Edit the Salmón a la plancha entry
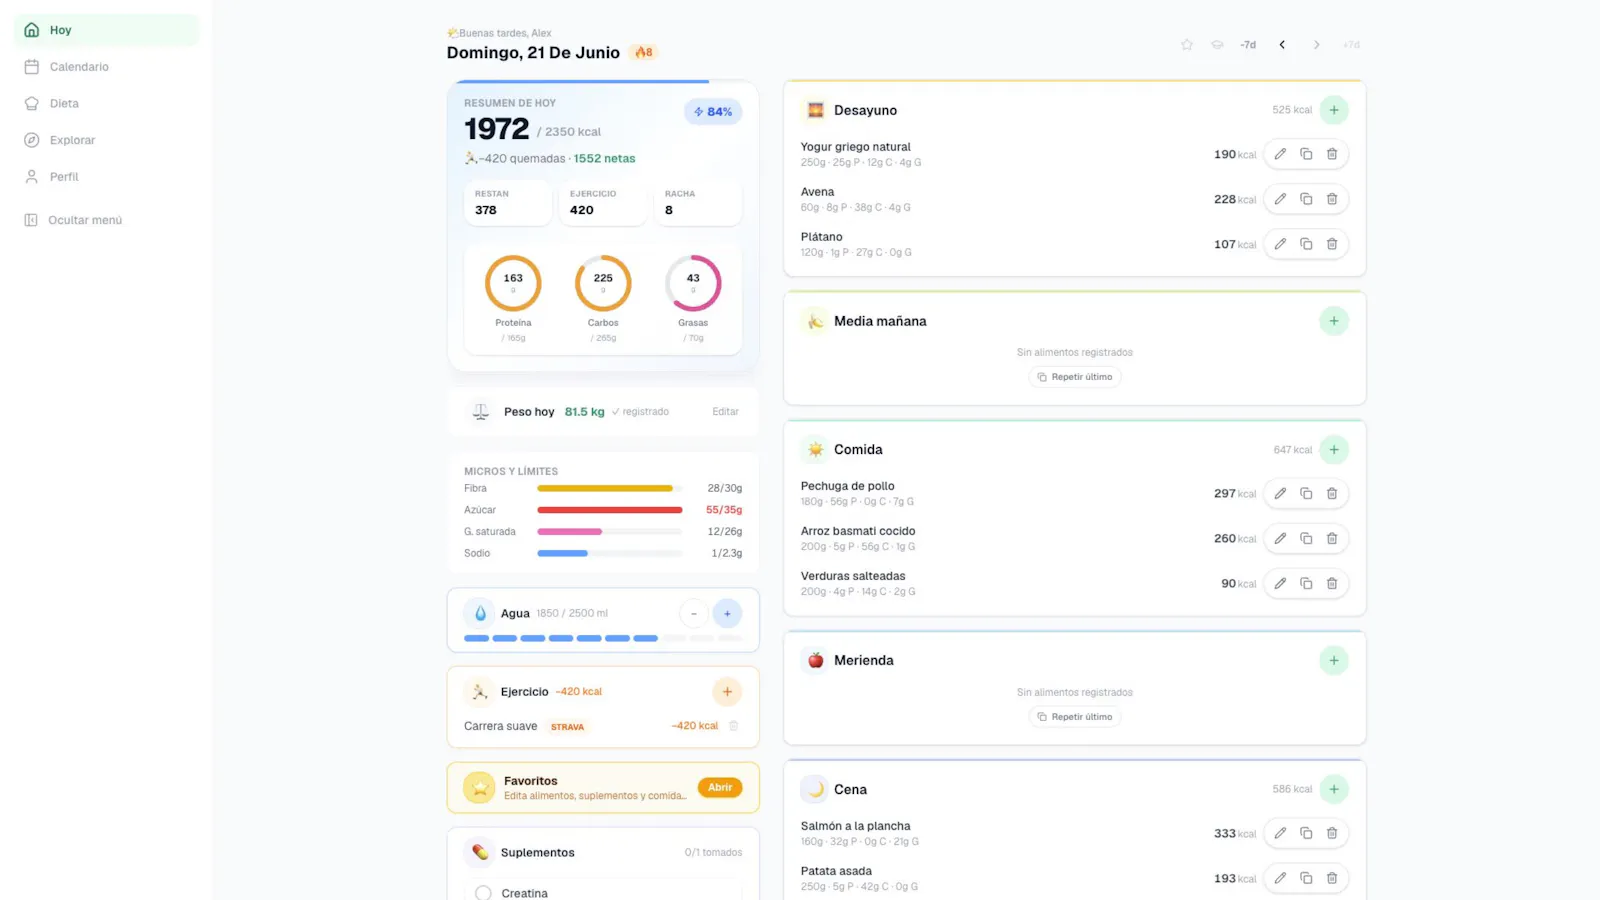The height and width of the screenshot is (900, 1600). tap(1280, 834)
